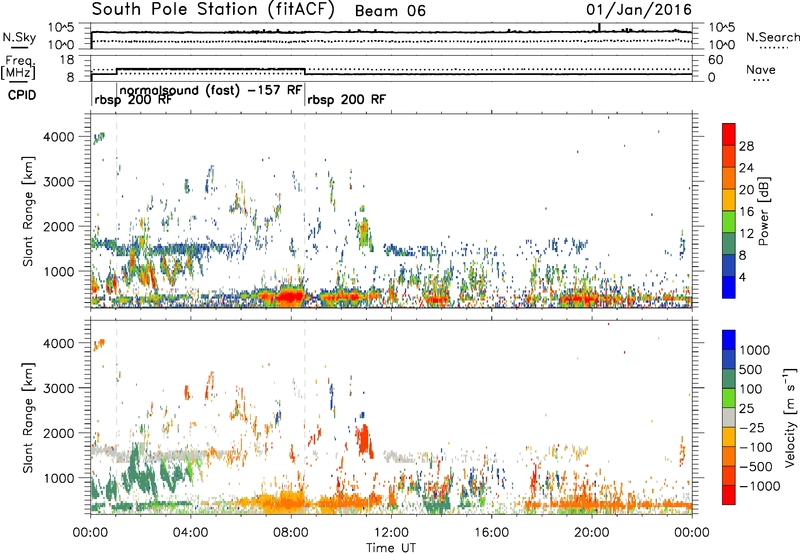Image resolution: width=800 pixels, height=554 pixels.
Task: Click the "-500" label on the Velocity colorbar
Action: pyautogui.click(x=756, y=467)
